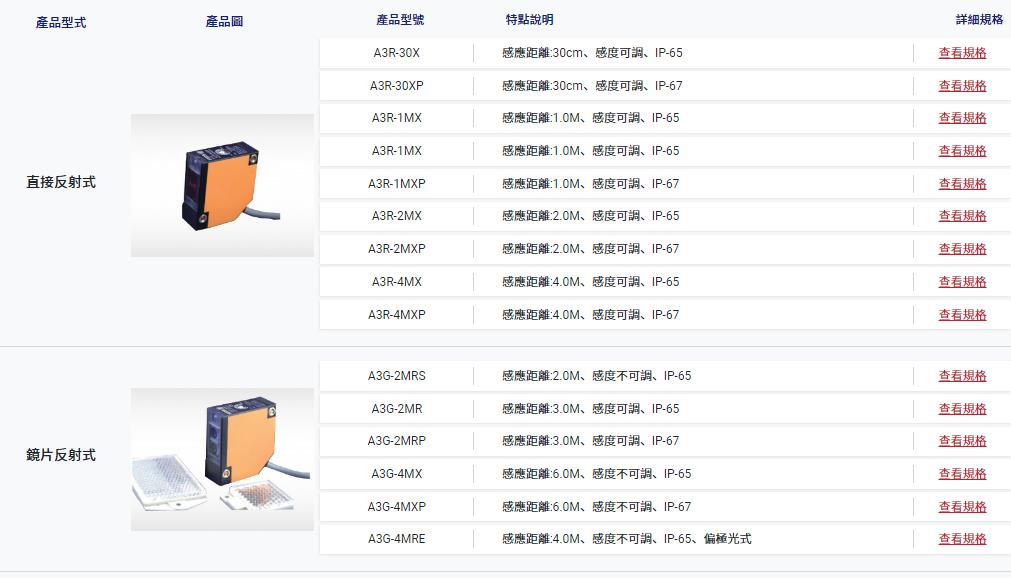Click the 1.0M IP-67 description for A3R-1MXP
The width and height of the screenshot is (1011, 578).
click(591, 184)
